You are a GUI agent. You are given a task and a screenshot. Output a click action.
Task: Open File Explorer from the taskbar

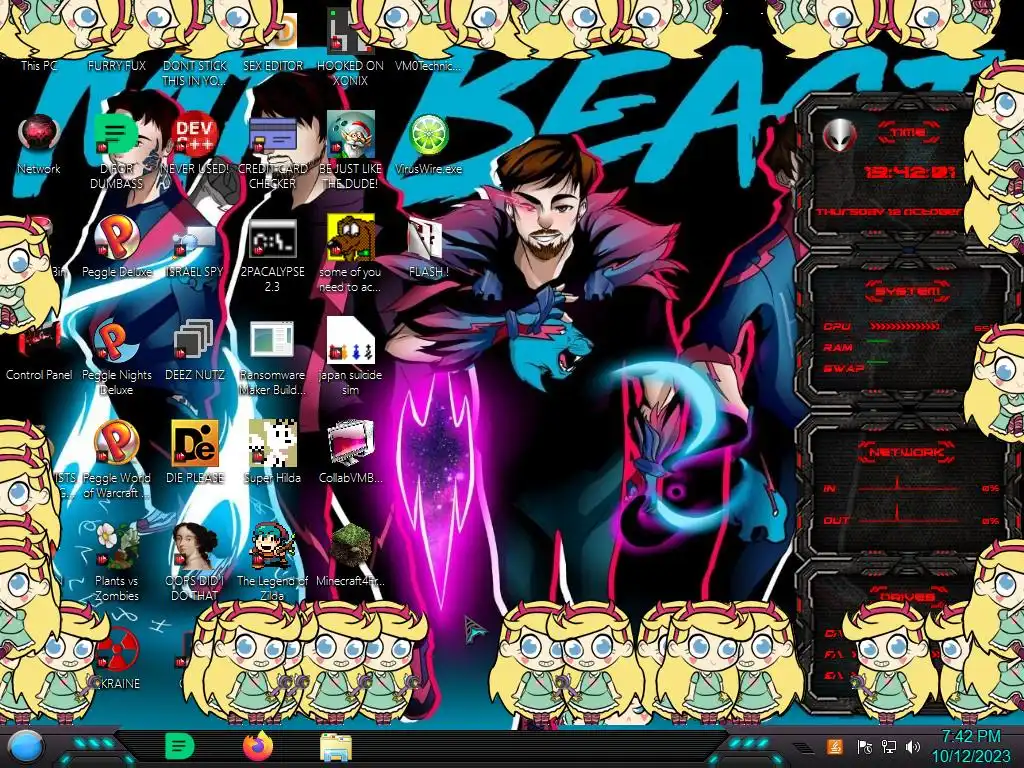(336, 747)
